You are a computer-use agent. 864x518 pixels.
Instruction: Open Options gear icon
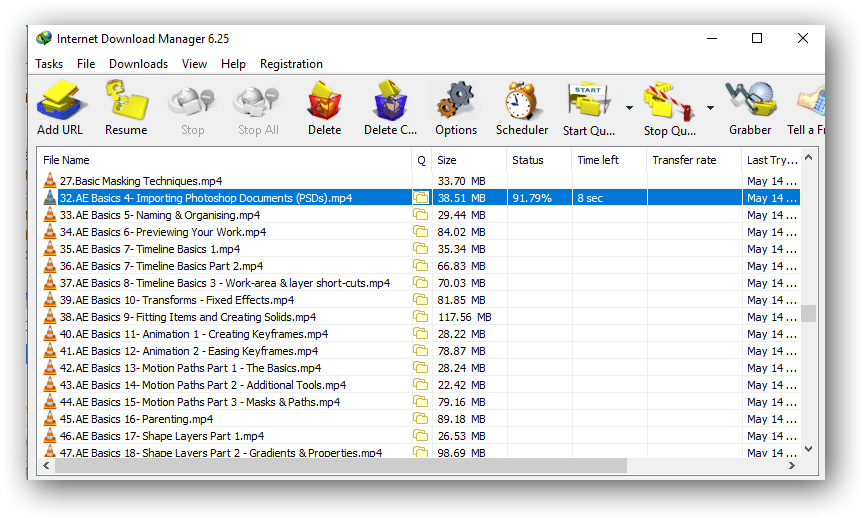coord(456,100)
